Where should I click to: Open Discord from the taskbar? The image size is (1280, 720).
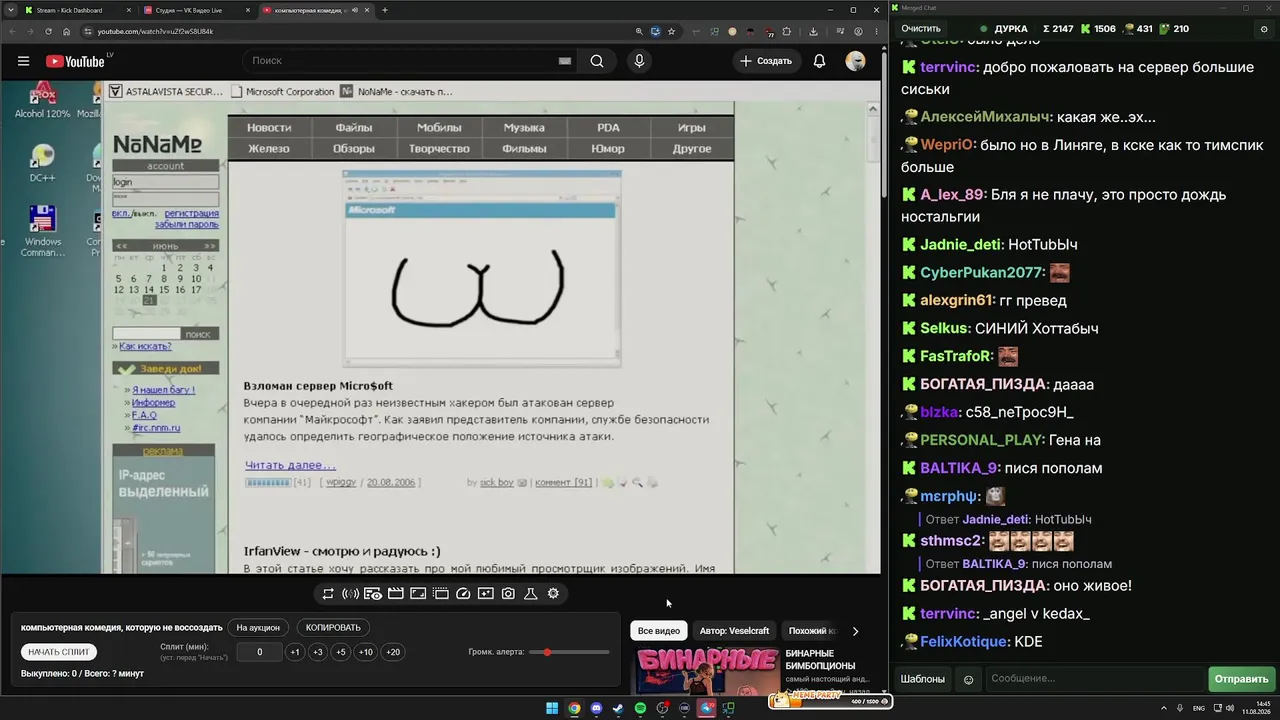point(596,709)
